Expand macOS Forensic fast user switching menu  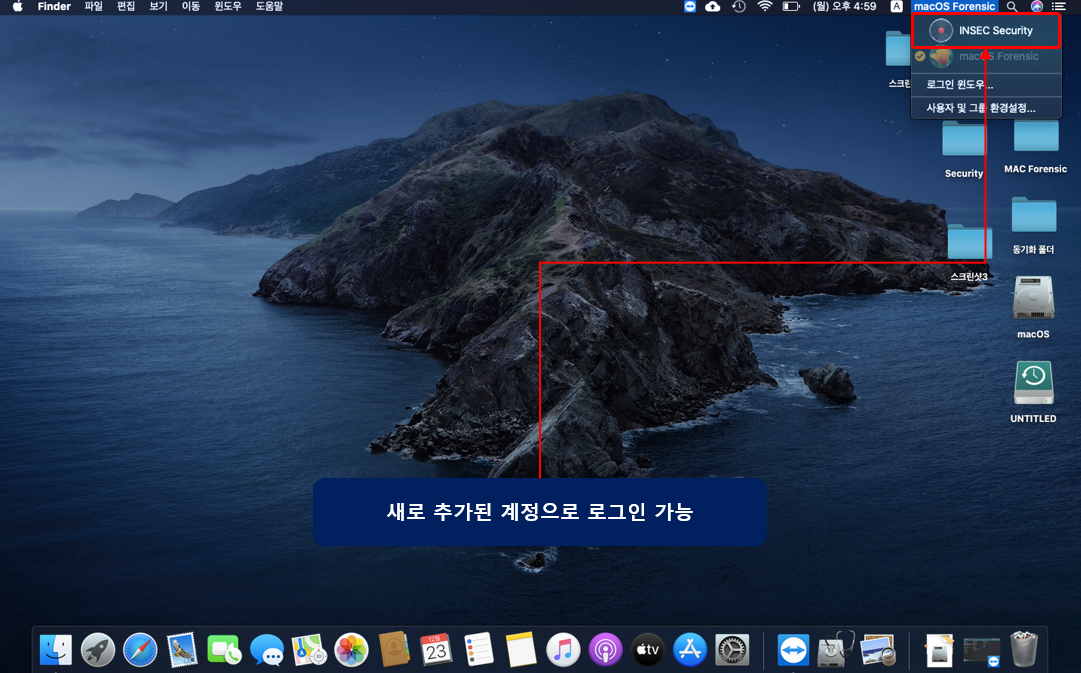pyautogui.click(x=954, y=6)
